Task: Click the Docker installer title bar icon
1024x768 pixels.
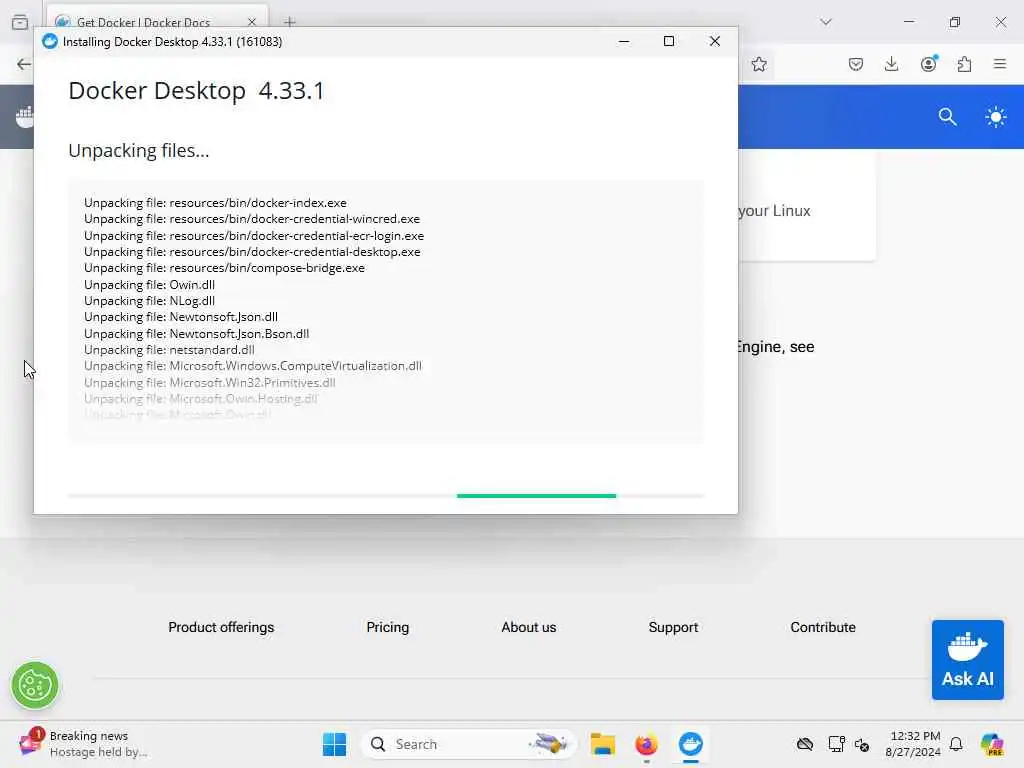Action: [50, 42]
